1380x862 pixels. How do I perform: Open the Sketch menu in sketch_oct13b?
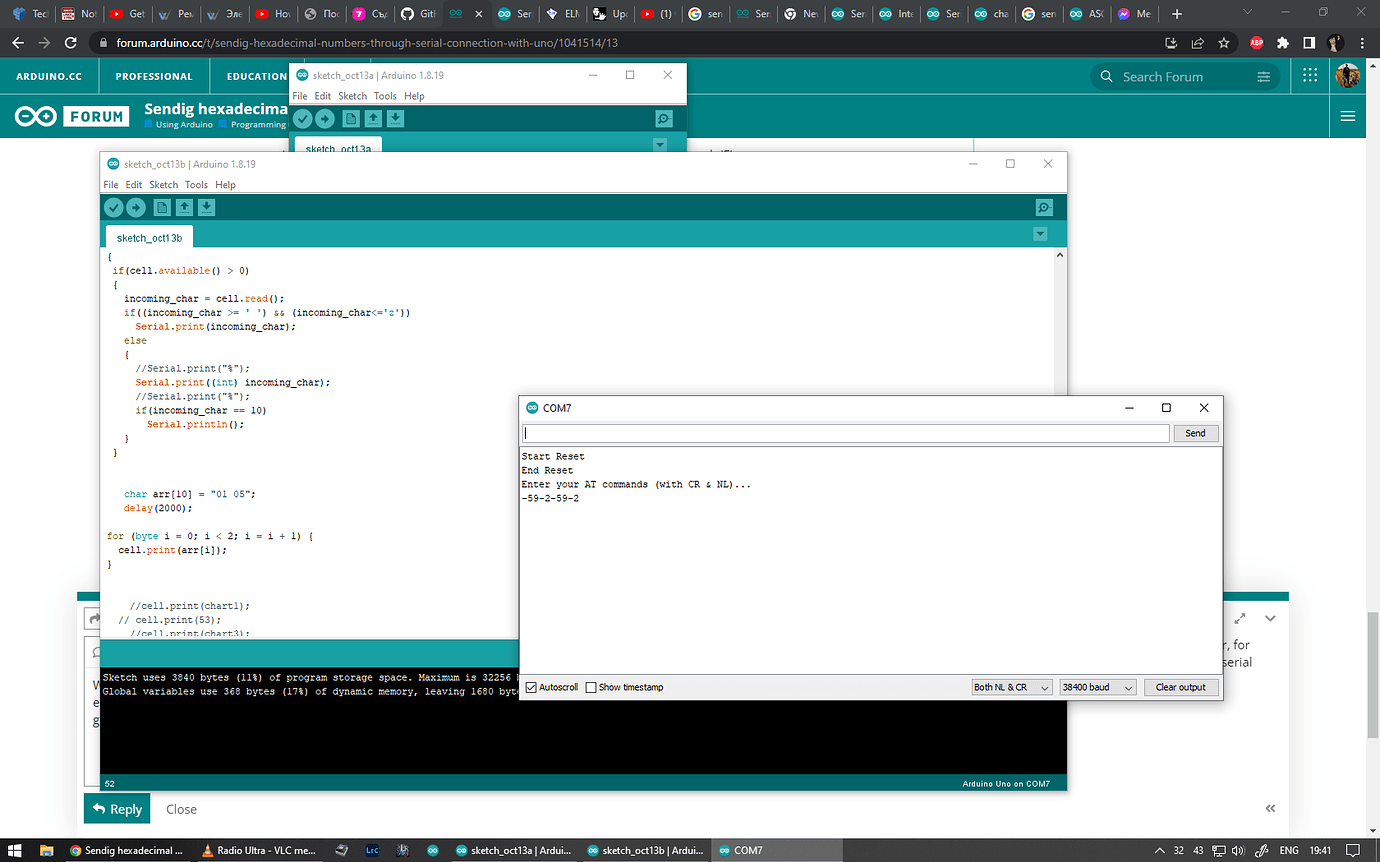tap(163, 185)
